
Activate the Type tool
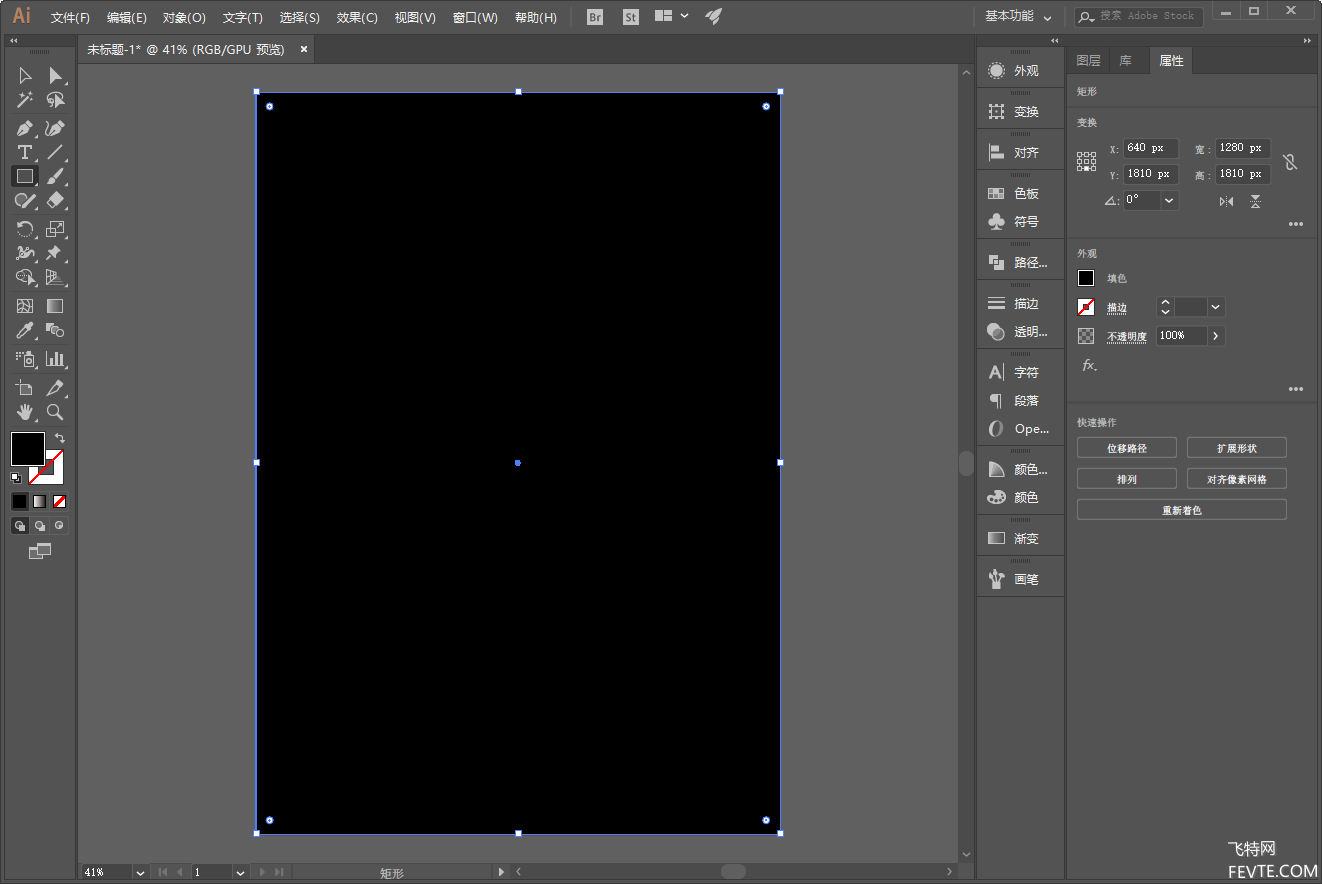pos(25,153)
